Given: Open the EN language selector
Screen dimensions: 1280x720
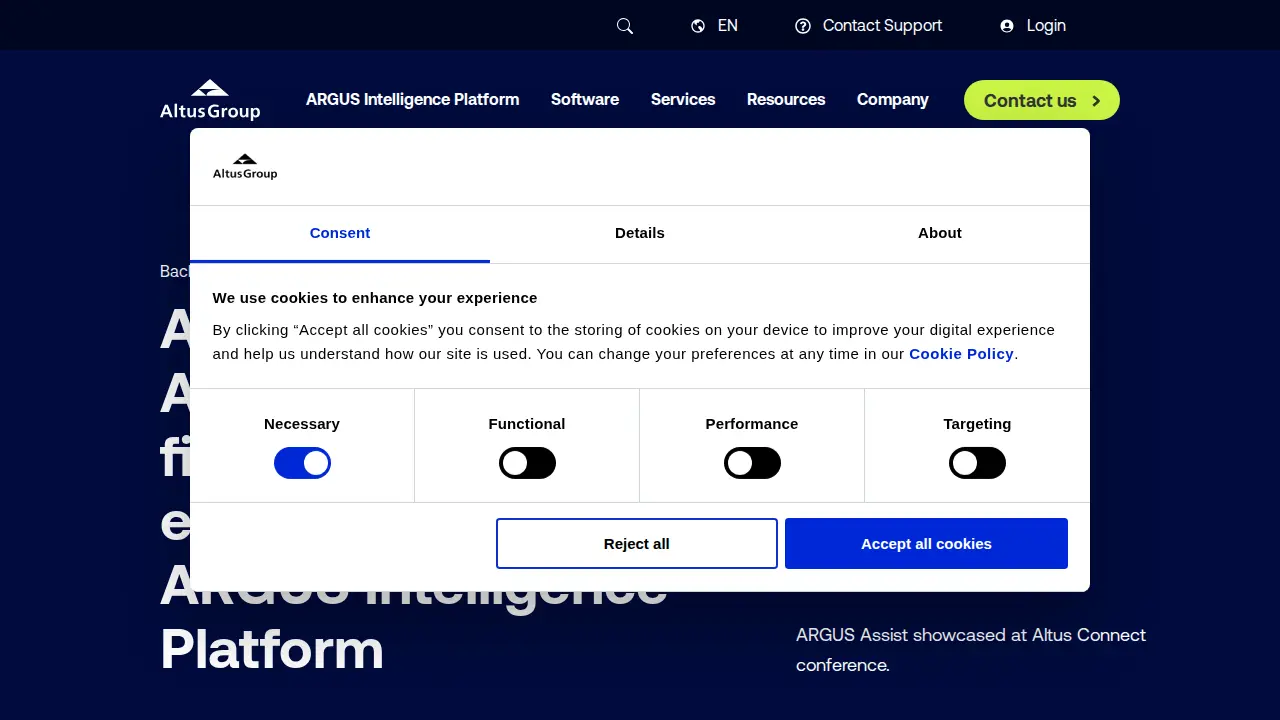Looking at the screenshot, I should point(728,26).
